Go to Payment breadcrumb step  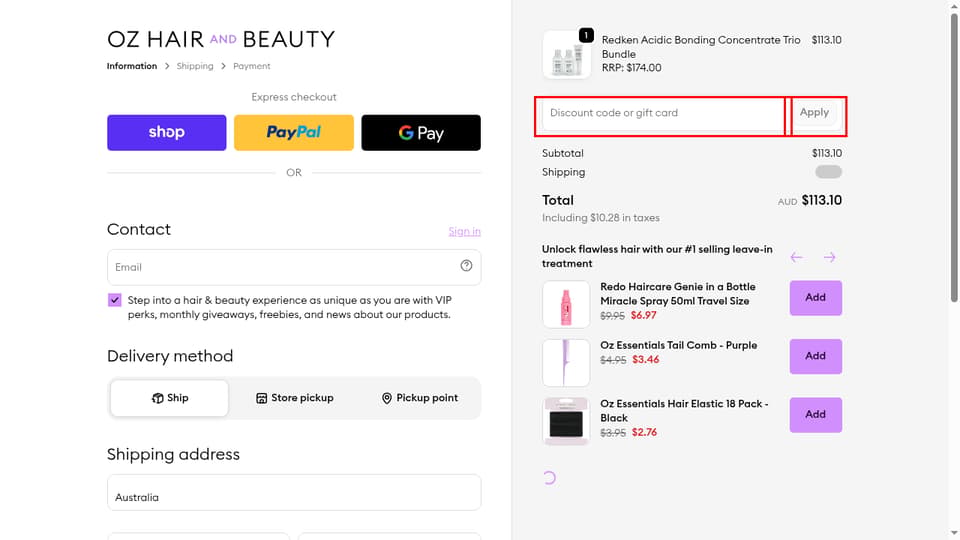coord(252,66)
